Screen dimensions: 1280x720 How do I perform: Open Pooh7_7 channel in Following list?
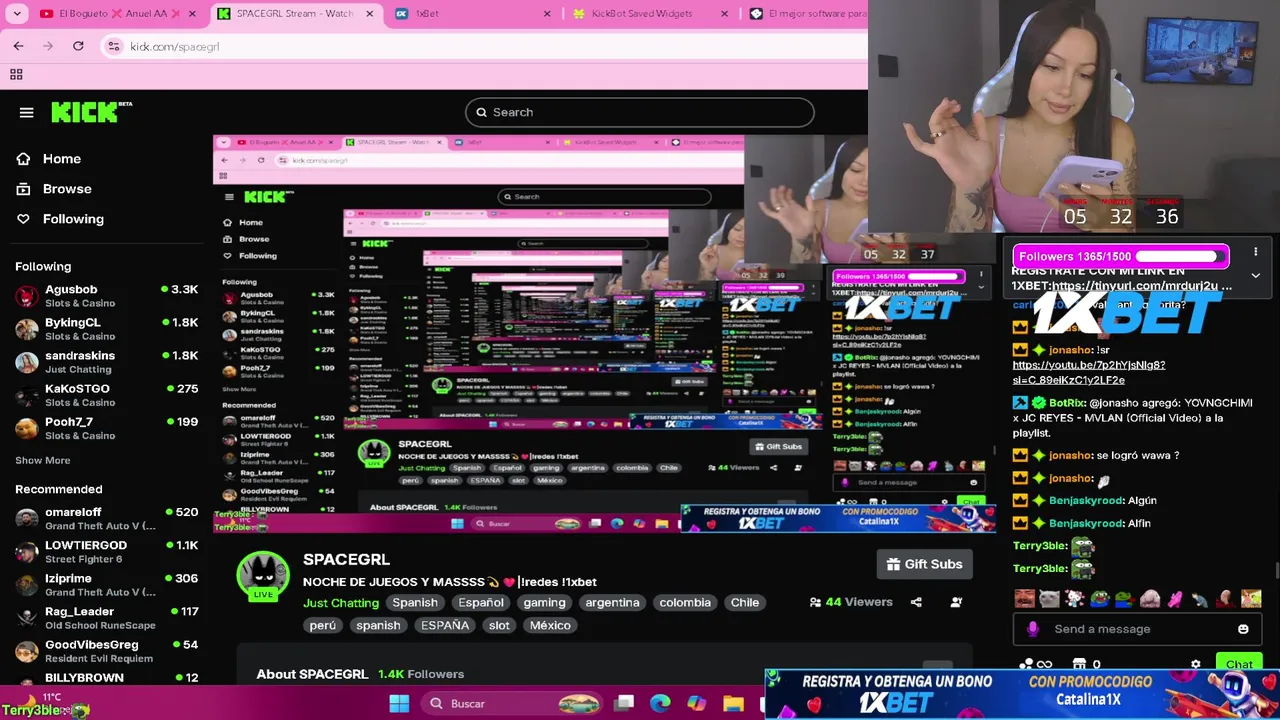pyautogui.click(x=106, y=427)
